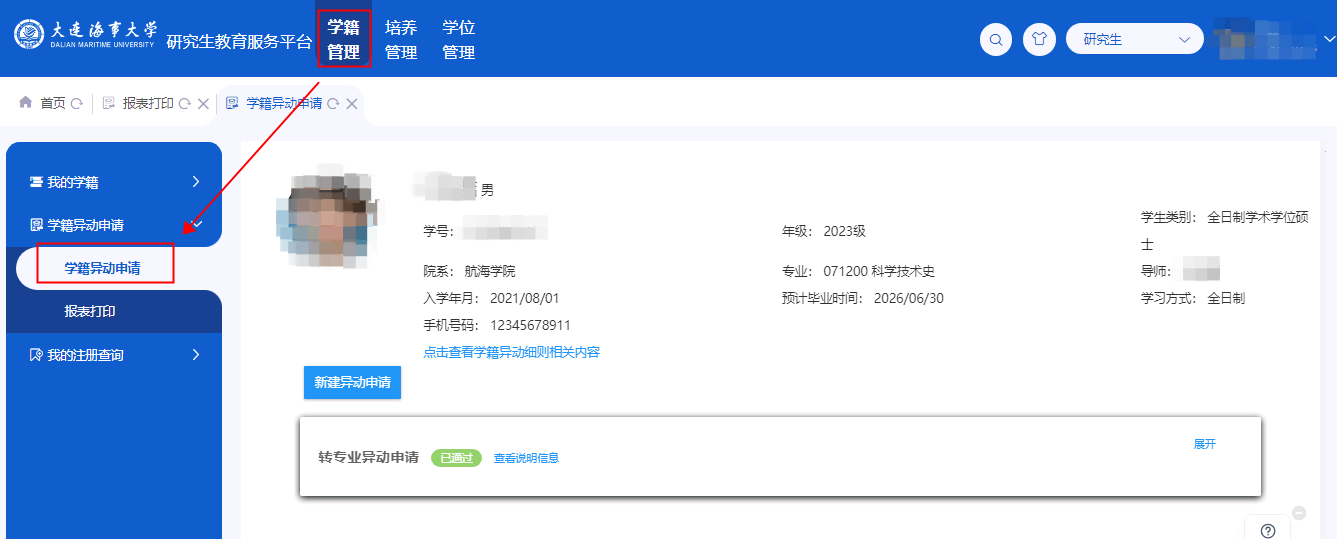Refresh the 首页 tab
The width and height of the screenshot is (1337, 539).
[77, 104]
